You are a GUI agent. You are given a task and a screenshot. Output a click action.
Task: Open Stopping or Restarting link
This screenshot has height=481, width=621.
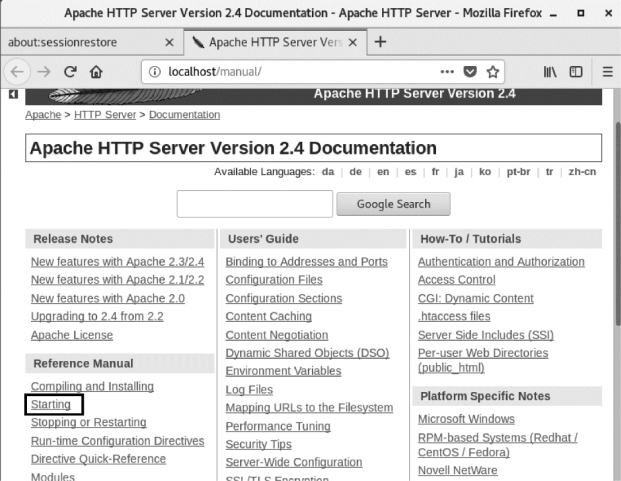(89, 422)
